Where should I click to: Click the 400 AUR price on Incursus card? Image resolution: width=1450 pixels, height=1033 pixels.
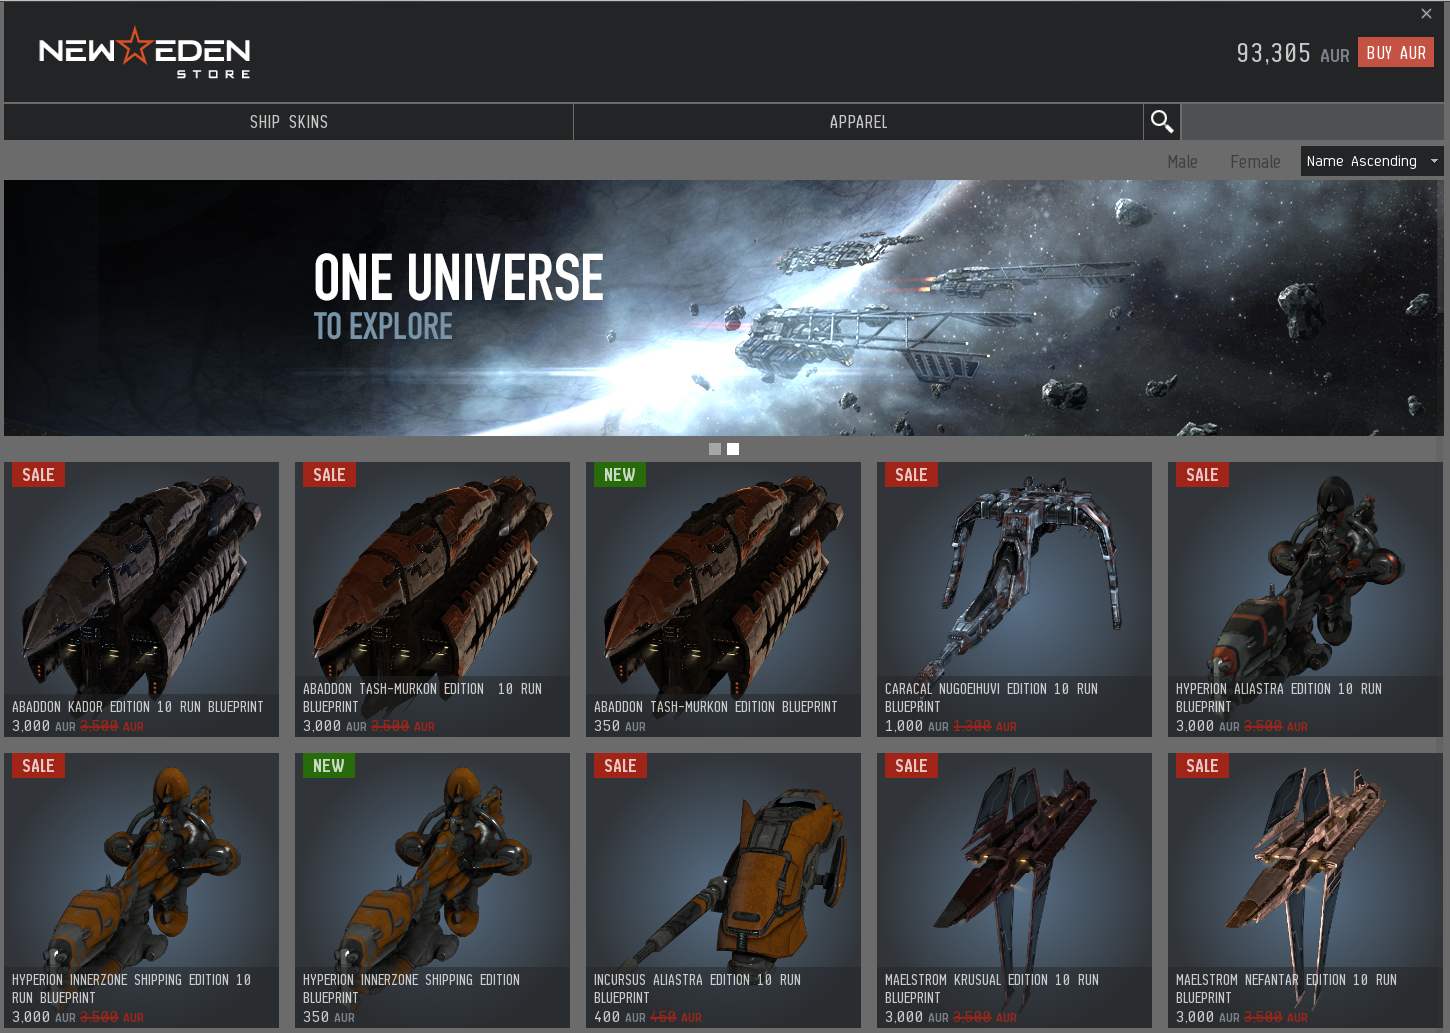(x=619, y=1017)
